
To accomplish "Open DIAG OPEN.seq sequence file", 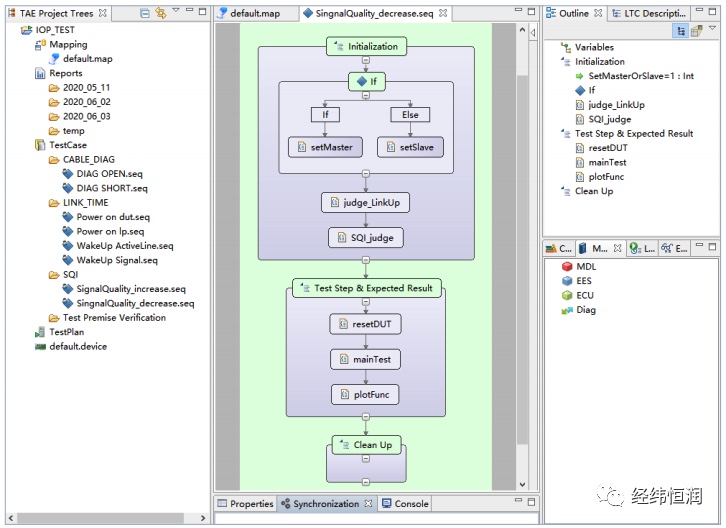I will (x=103, y=174).
